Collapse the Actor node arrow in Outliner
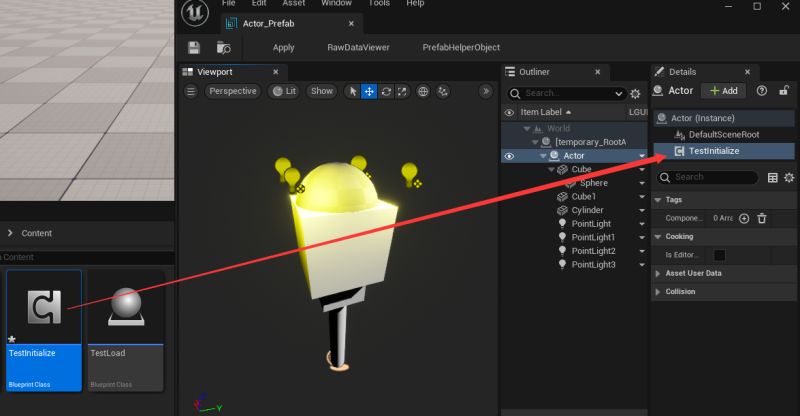Image resolution: width=800 pixels, height=416 pixels. pyautogui.click(x=543, y=156)
